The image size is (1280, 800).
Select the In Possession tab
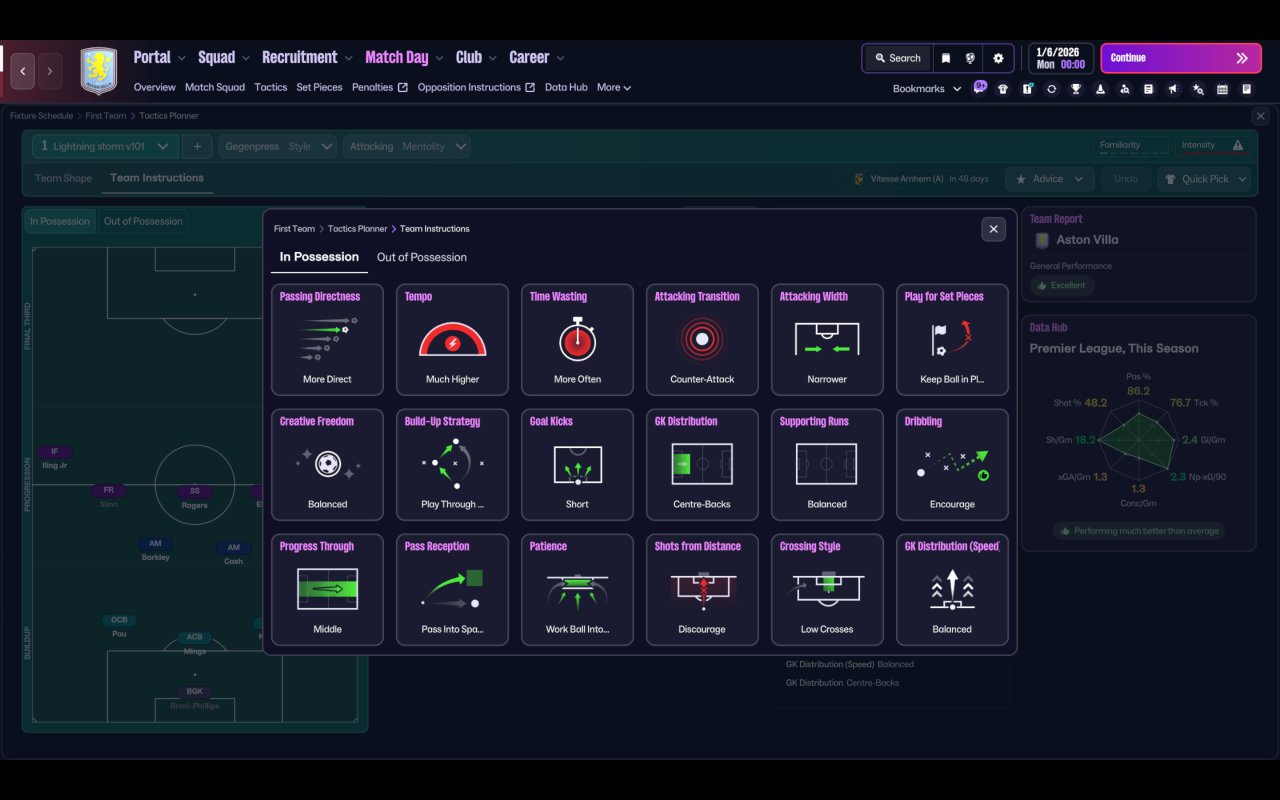click(319, 257)
